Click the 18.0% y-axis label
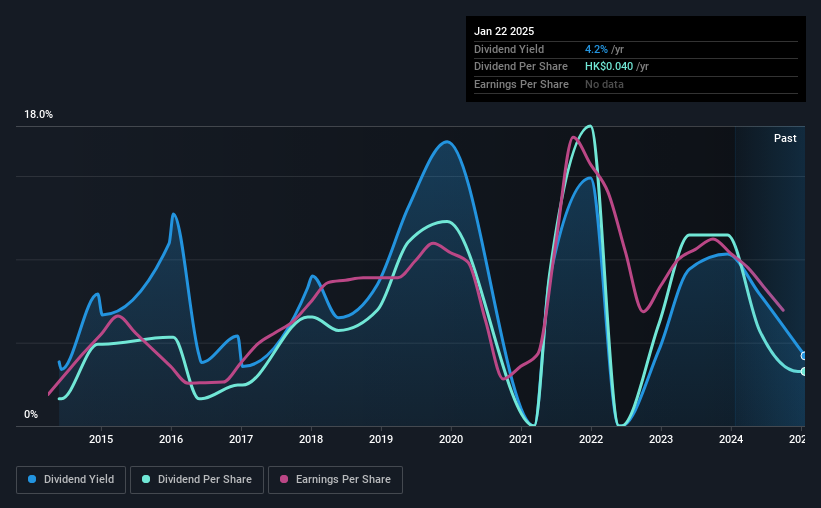The height and width of the screenshot is (508, 821). 38,115
